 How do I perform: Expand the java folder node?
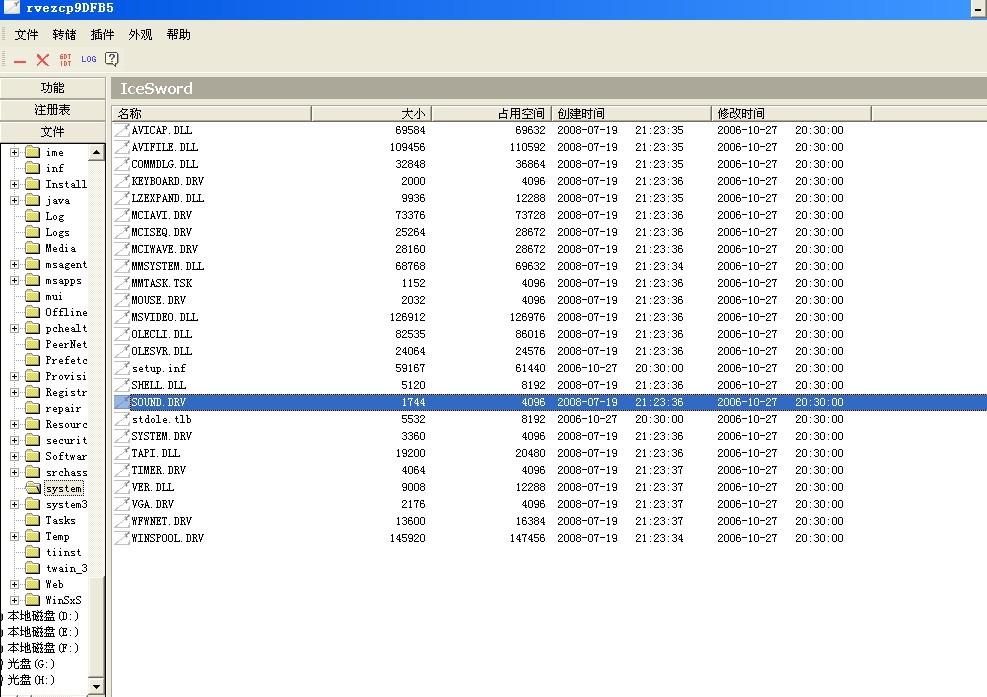click(x=14, y=200)
